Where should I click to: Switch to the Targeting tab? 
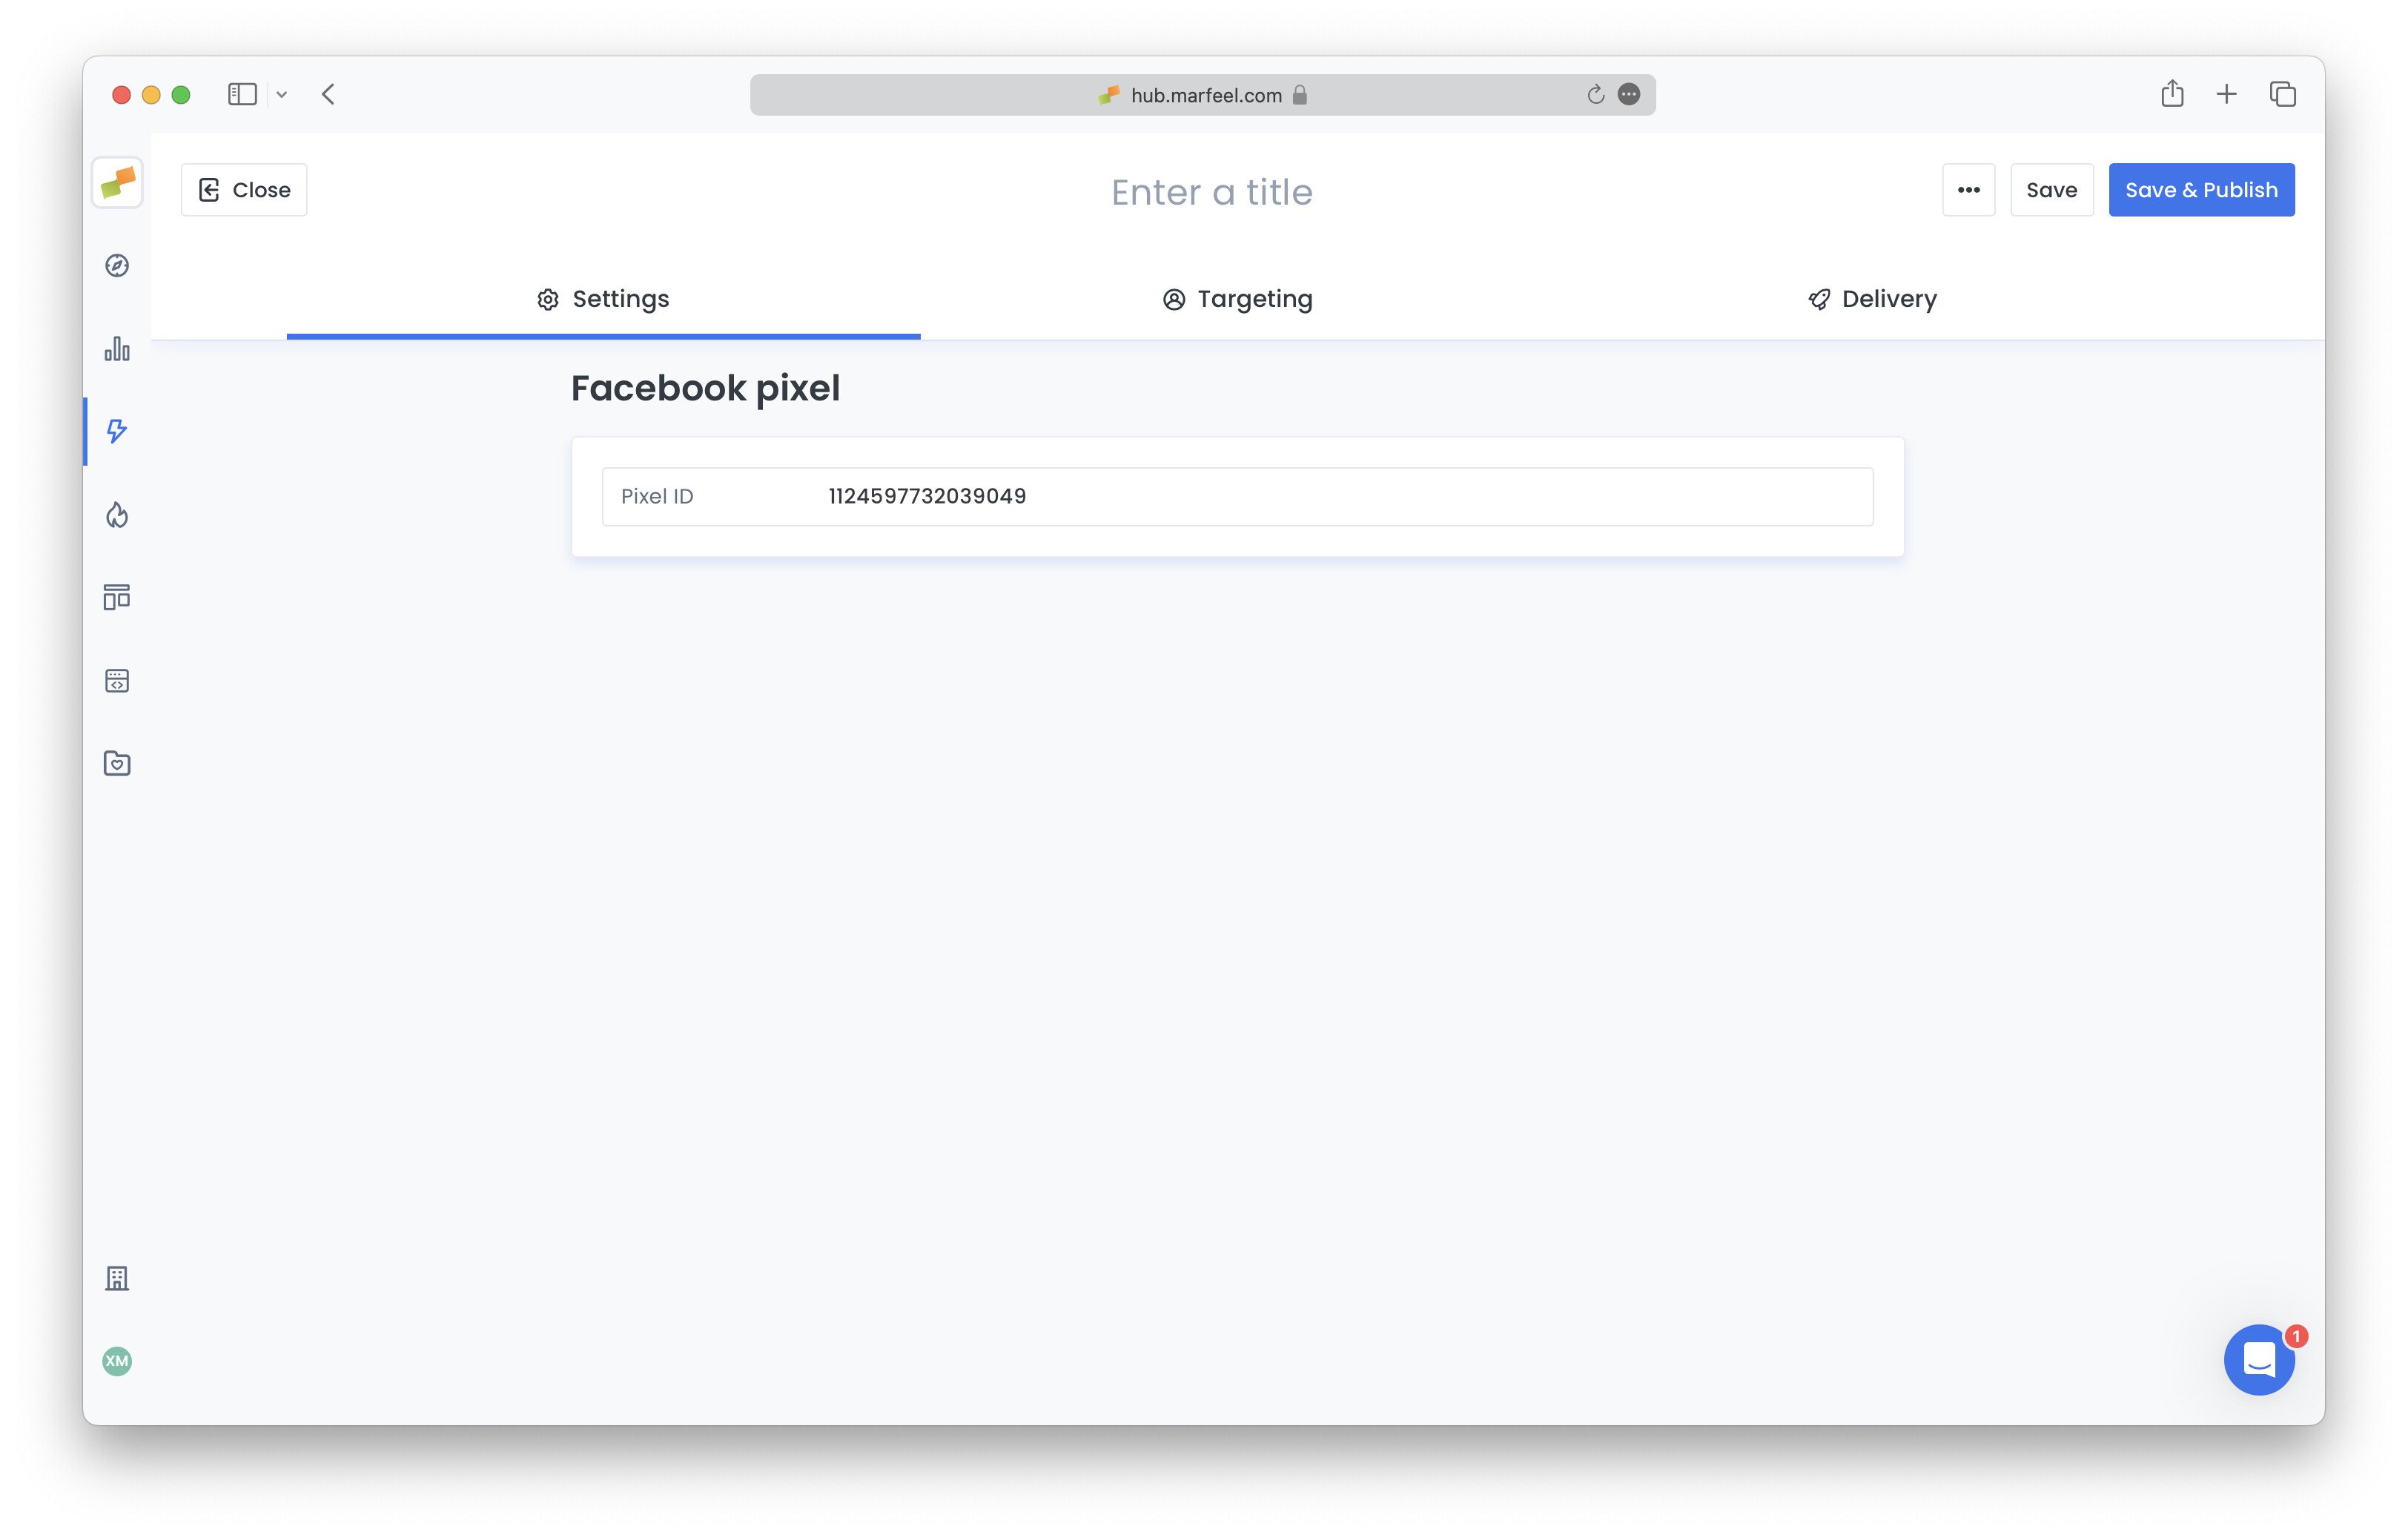click(x=1237, y=298)
